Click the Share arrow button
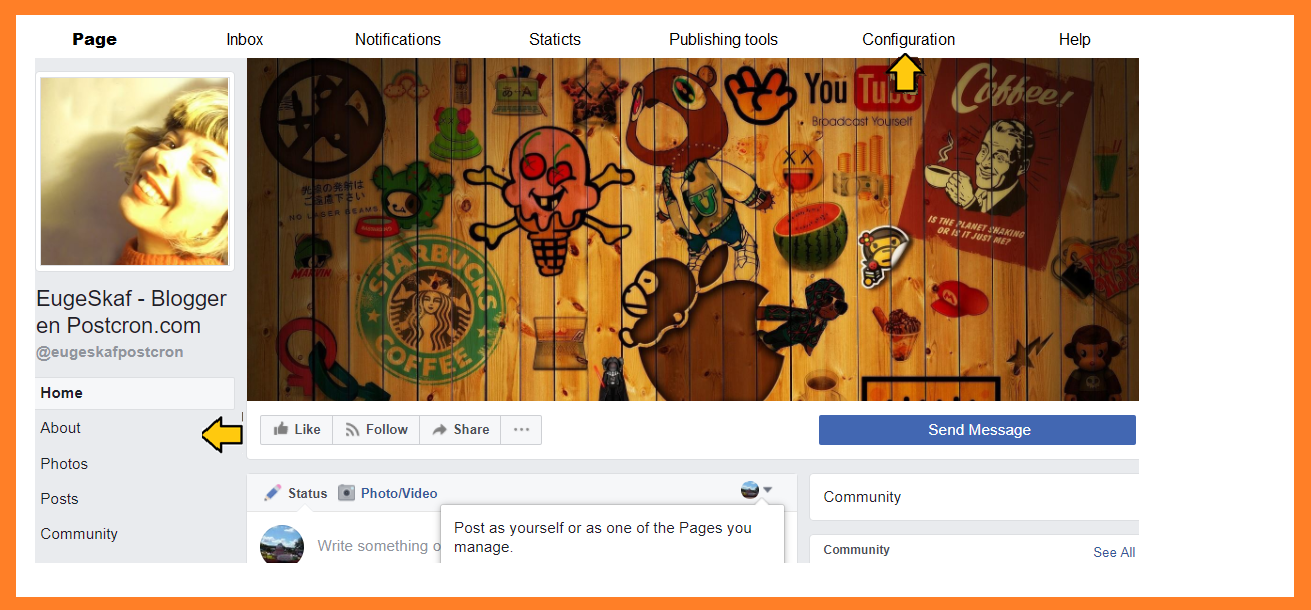This screenshot has width=1311, height=610. pos(460,430)
